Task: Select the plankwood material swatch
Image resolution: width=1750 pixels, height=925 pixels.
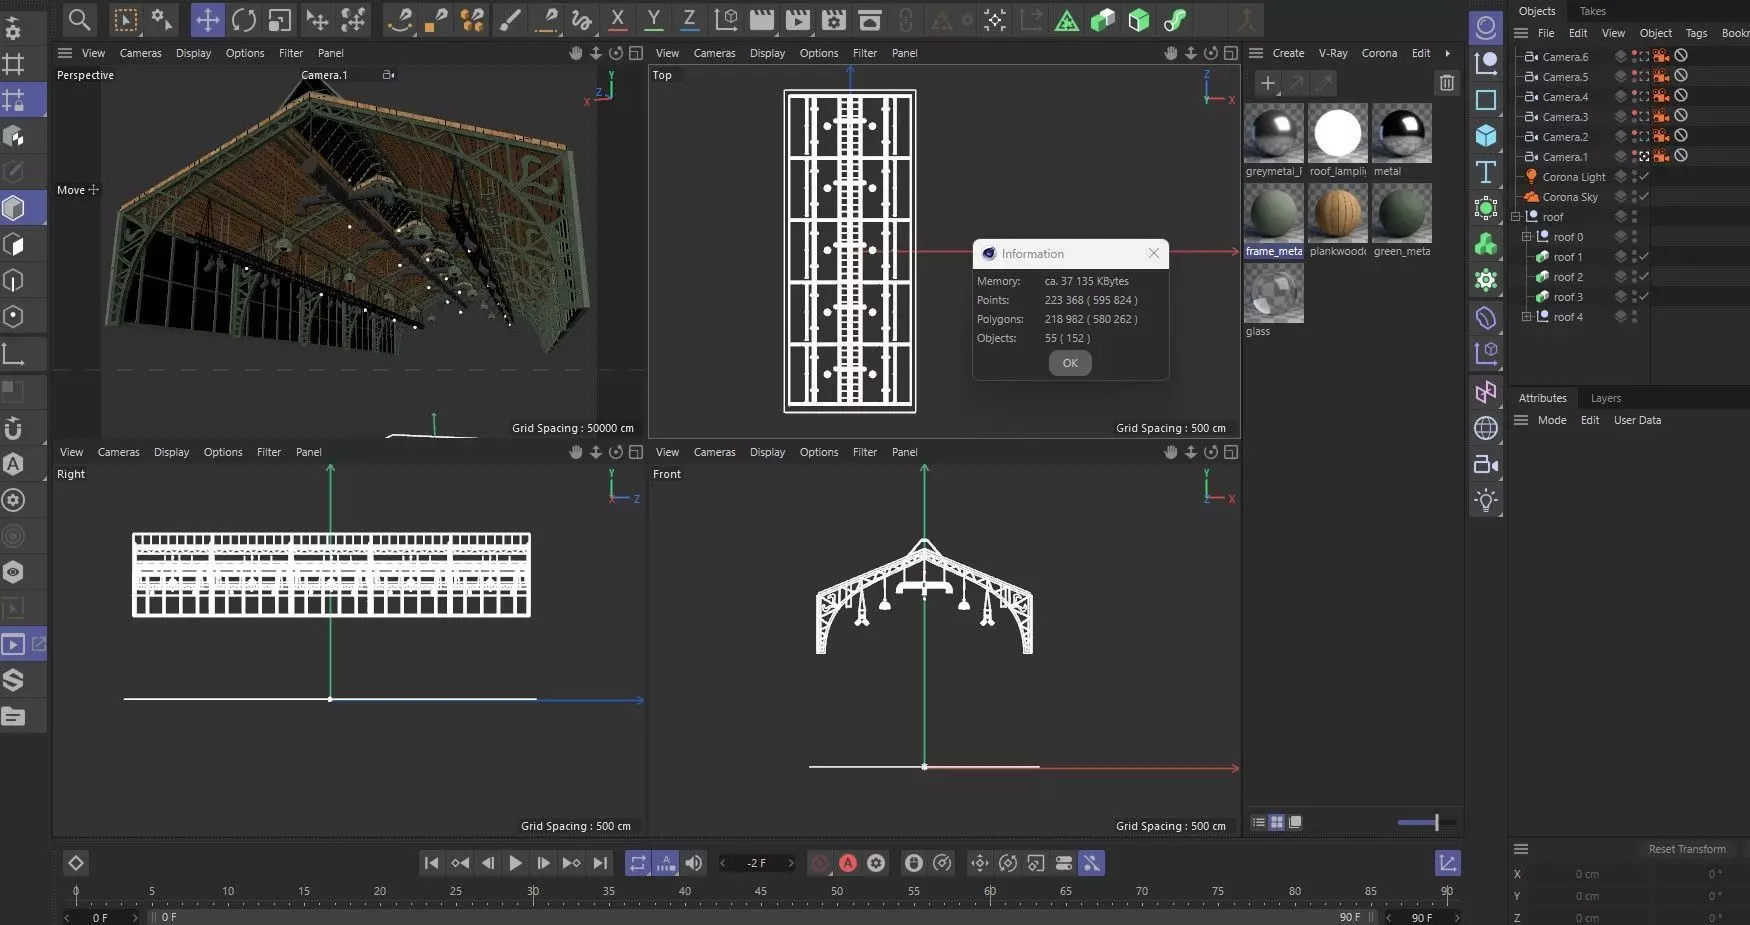Action: pyautogui.click(x=1337, y=213)
